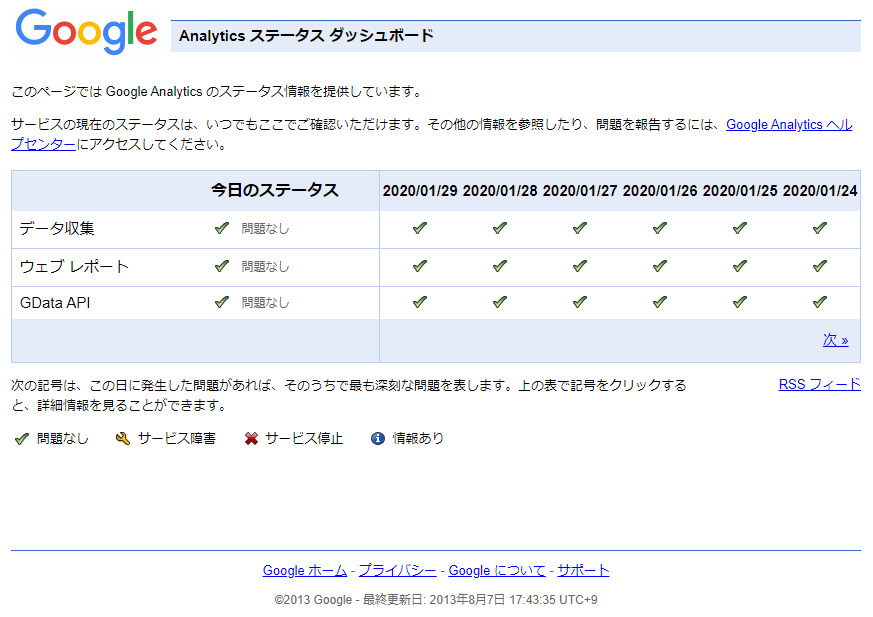
Task: Click ウェブ レポート checkmark for 2020/01/28
Action: 500,266
